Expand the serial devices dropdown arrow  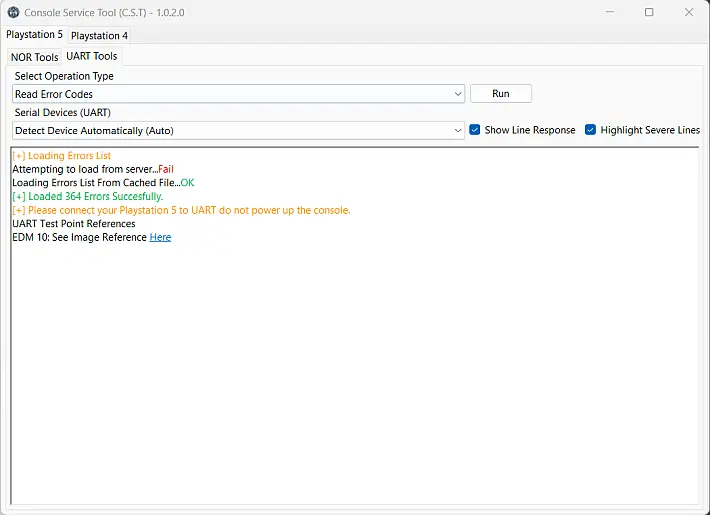457,130
